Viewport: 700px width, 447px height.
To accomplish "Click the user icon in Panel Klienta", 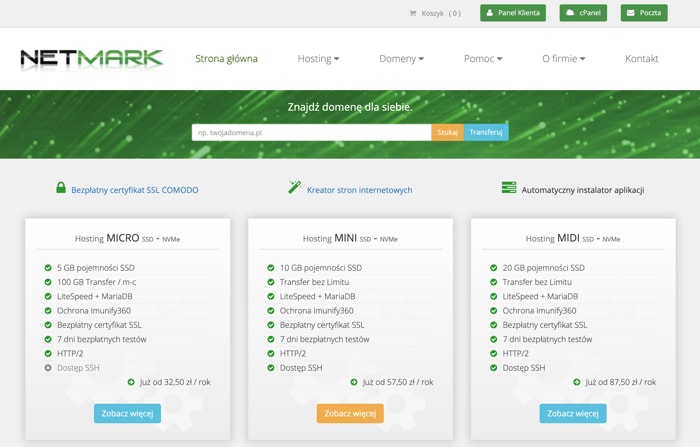I will (488, 13).
